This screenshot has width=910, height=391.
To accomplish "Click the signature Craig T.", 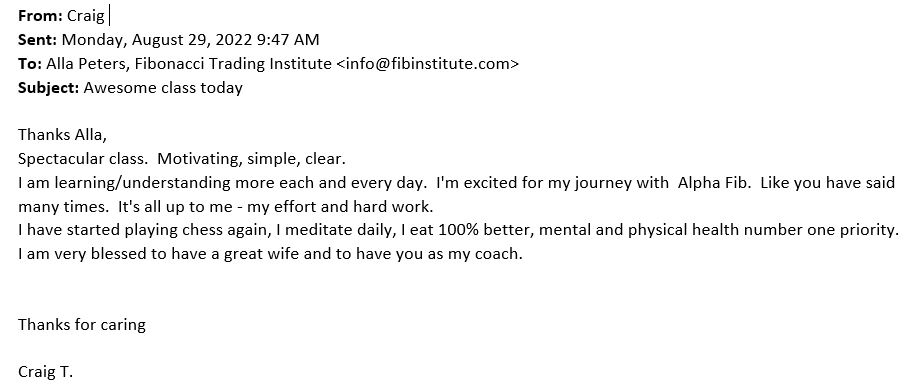I will 45,372.
